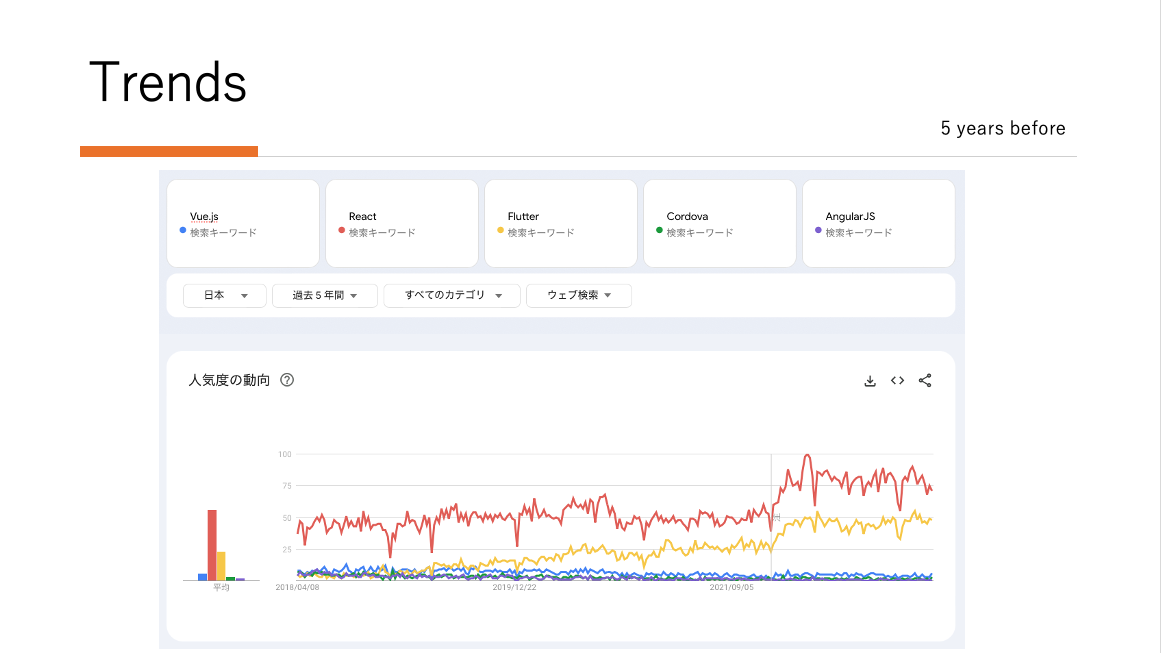Open the 日本 region dropdown

tap(224, 295)
